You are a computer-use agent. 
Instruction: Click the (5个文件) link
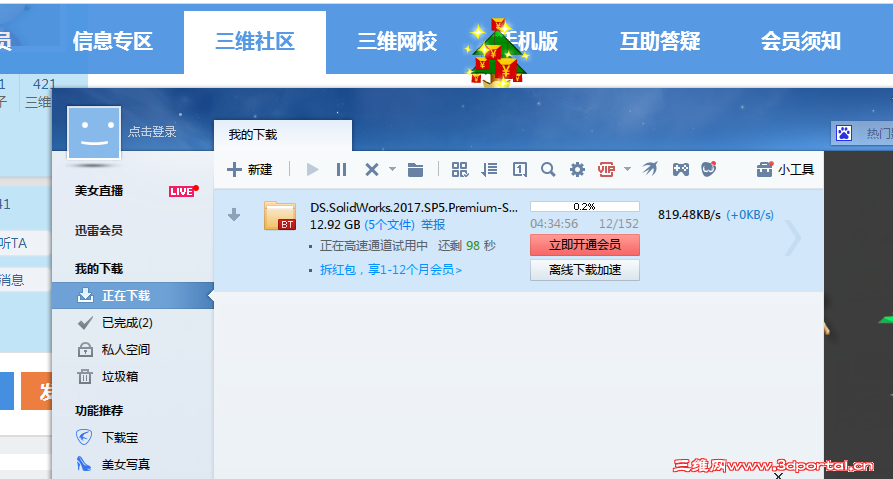(390, 225)
